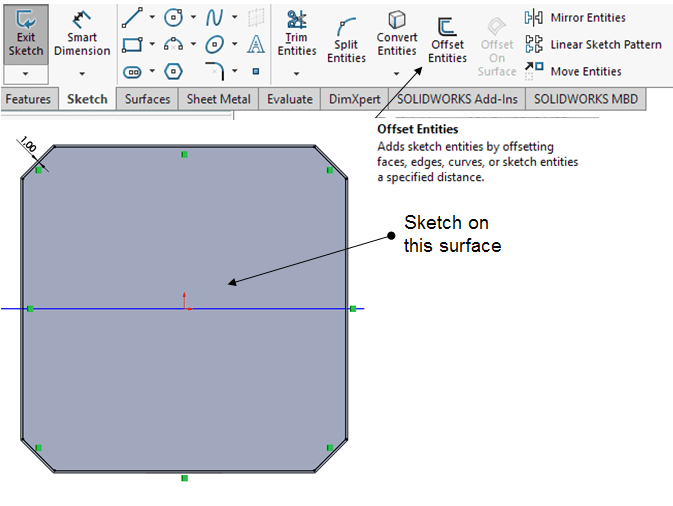Choose the Polygon sketch tool
673x506 pixels.
tap(174, 71)
